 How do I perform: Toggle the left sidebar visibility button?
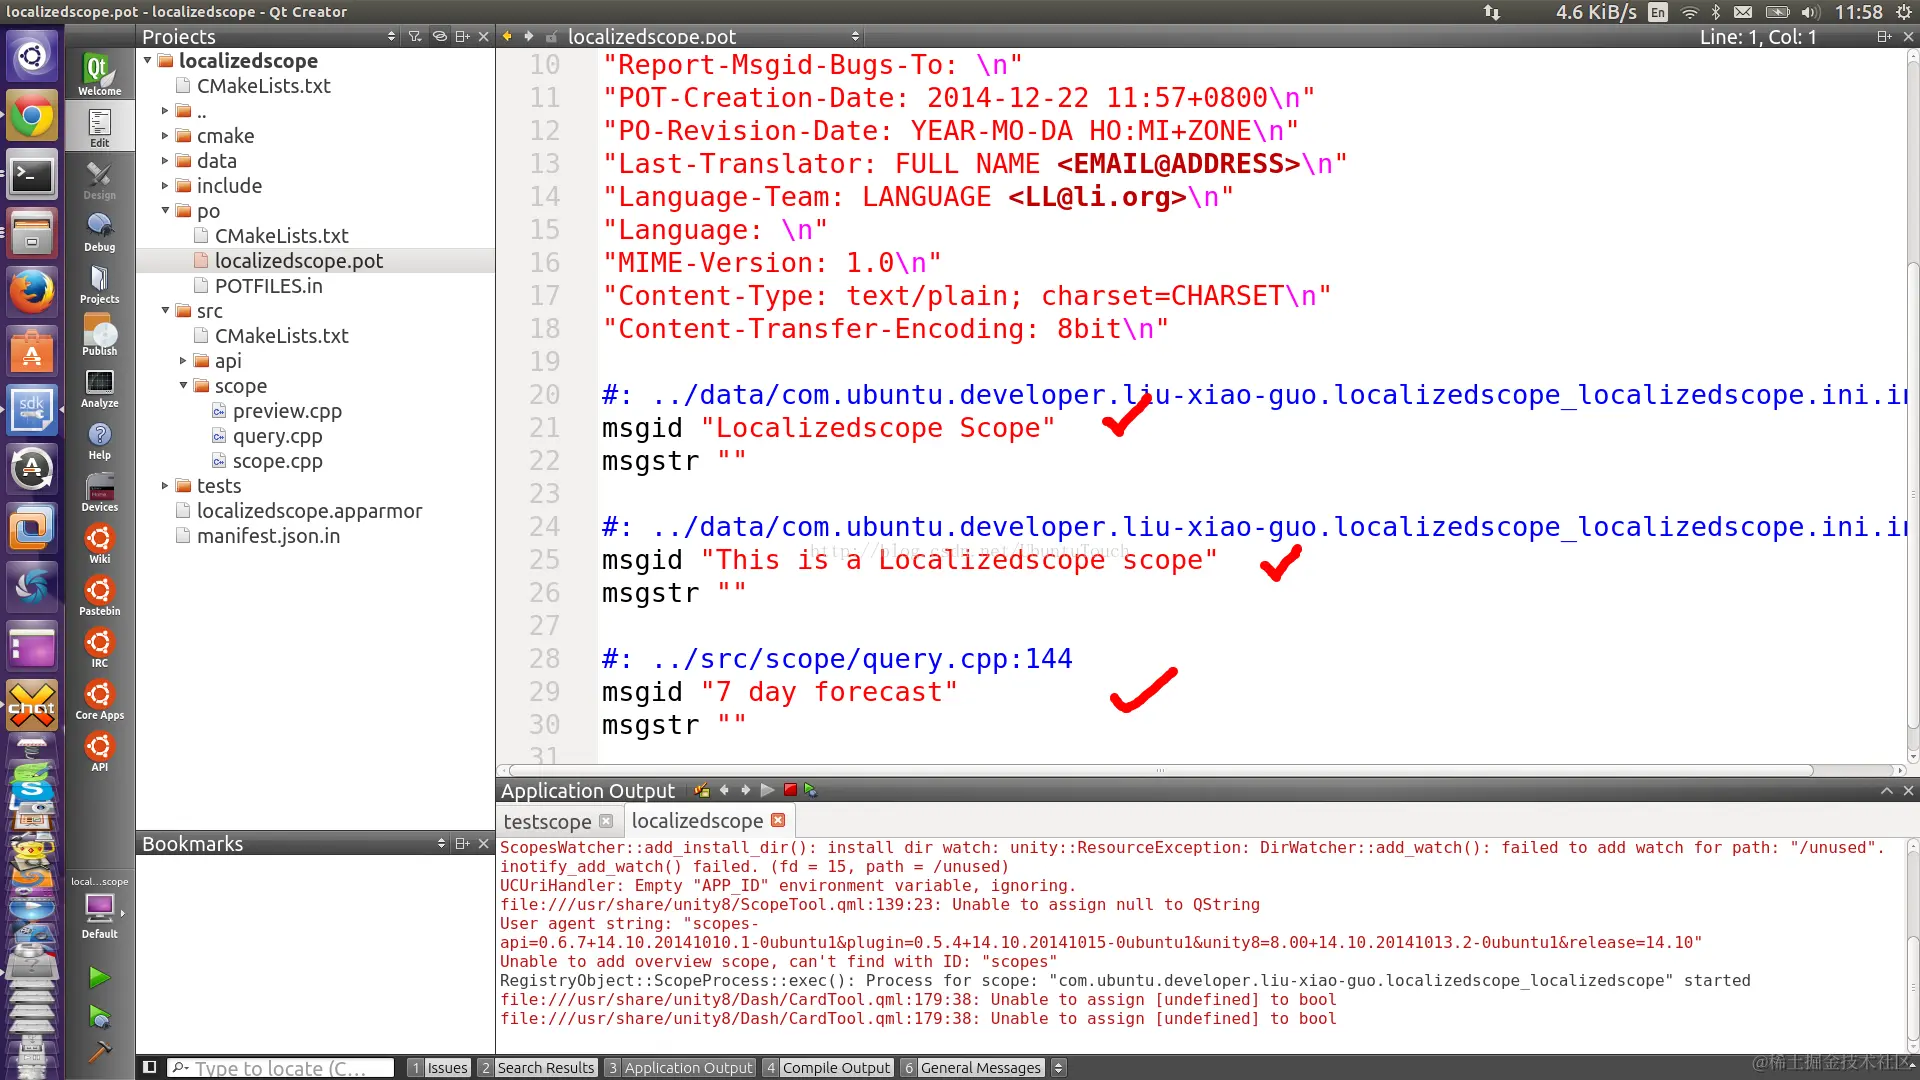pyautogui.click(x=149, y=1067)
